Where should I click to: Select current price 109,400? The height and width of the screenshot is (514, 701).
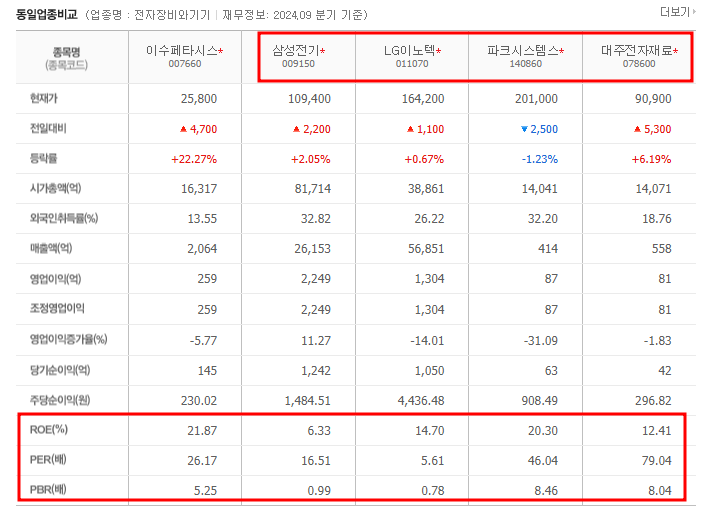(x=309, y=99)
